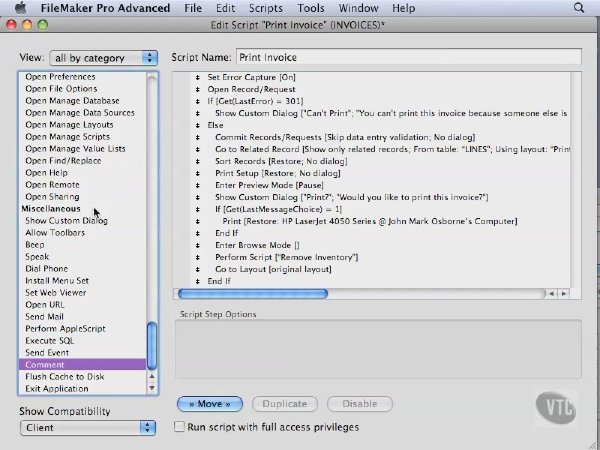The image size is (600, 450).
Task: Click the Duplicate button
Action: pyautogui.click(x=285, y=404)
